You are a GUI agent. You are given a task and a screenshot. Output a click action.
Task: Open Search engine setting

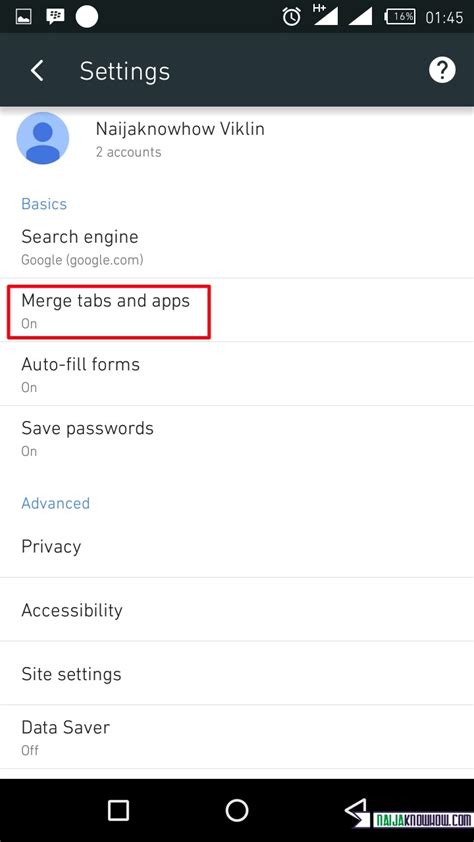pyautogui.click(x=237, y=246)
